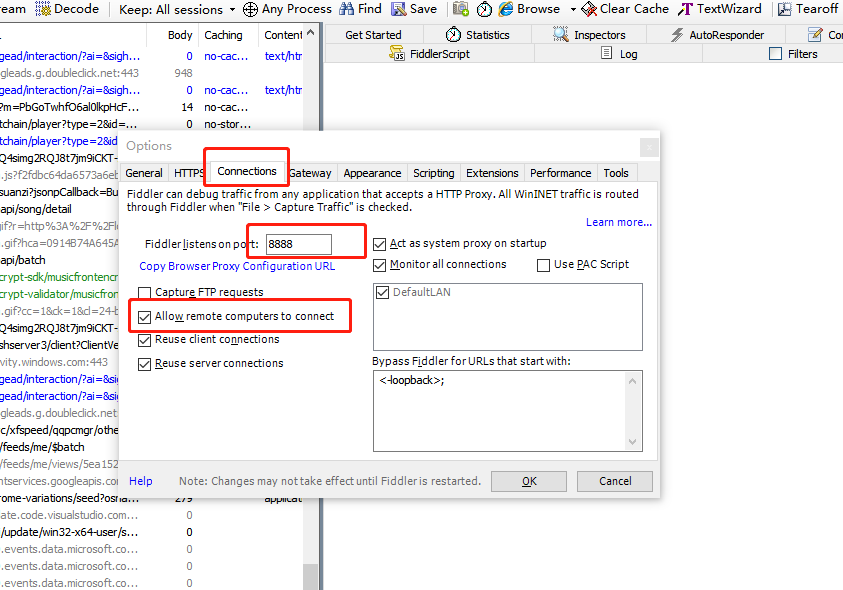Click the Save toolbar icon
The image size is (843, 590).
398,9
